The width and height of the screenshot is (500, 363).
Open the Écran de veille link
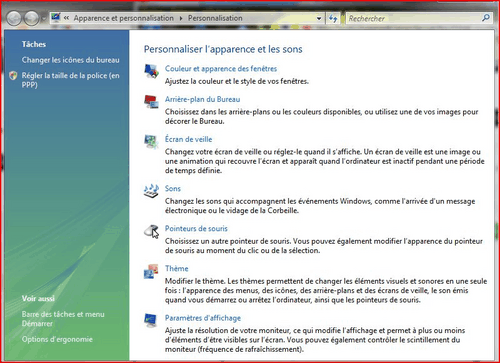tap(188, 139)
